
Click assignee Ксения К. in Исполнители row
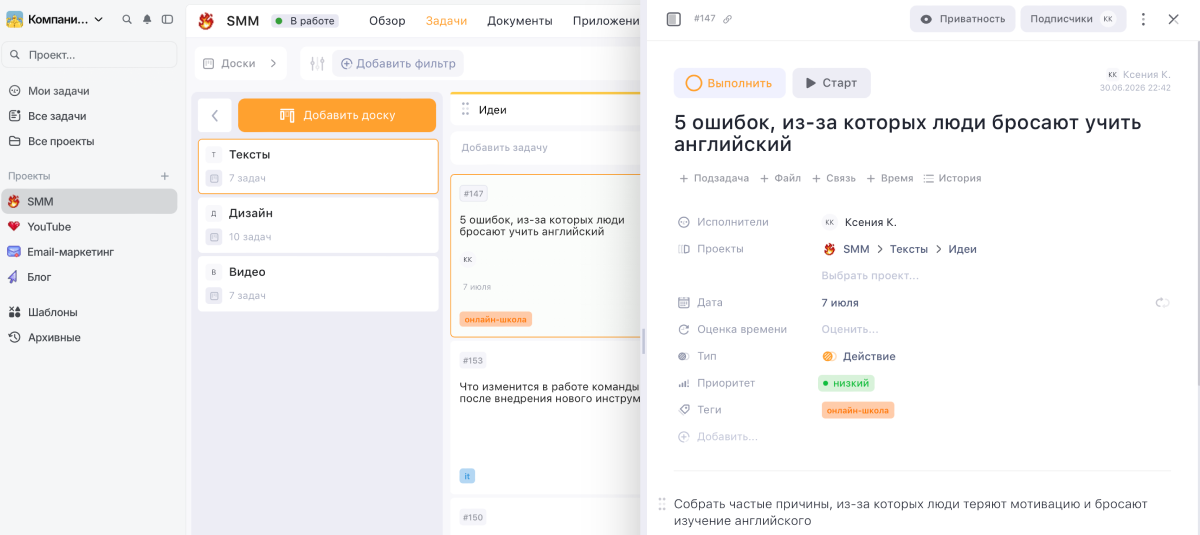coord(860,222)
